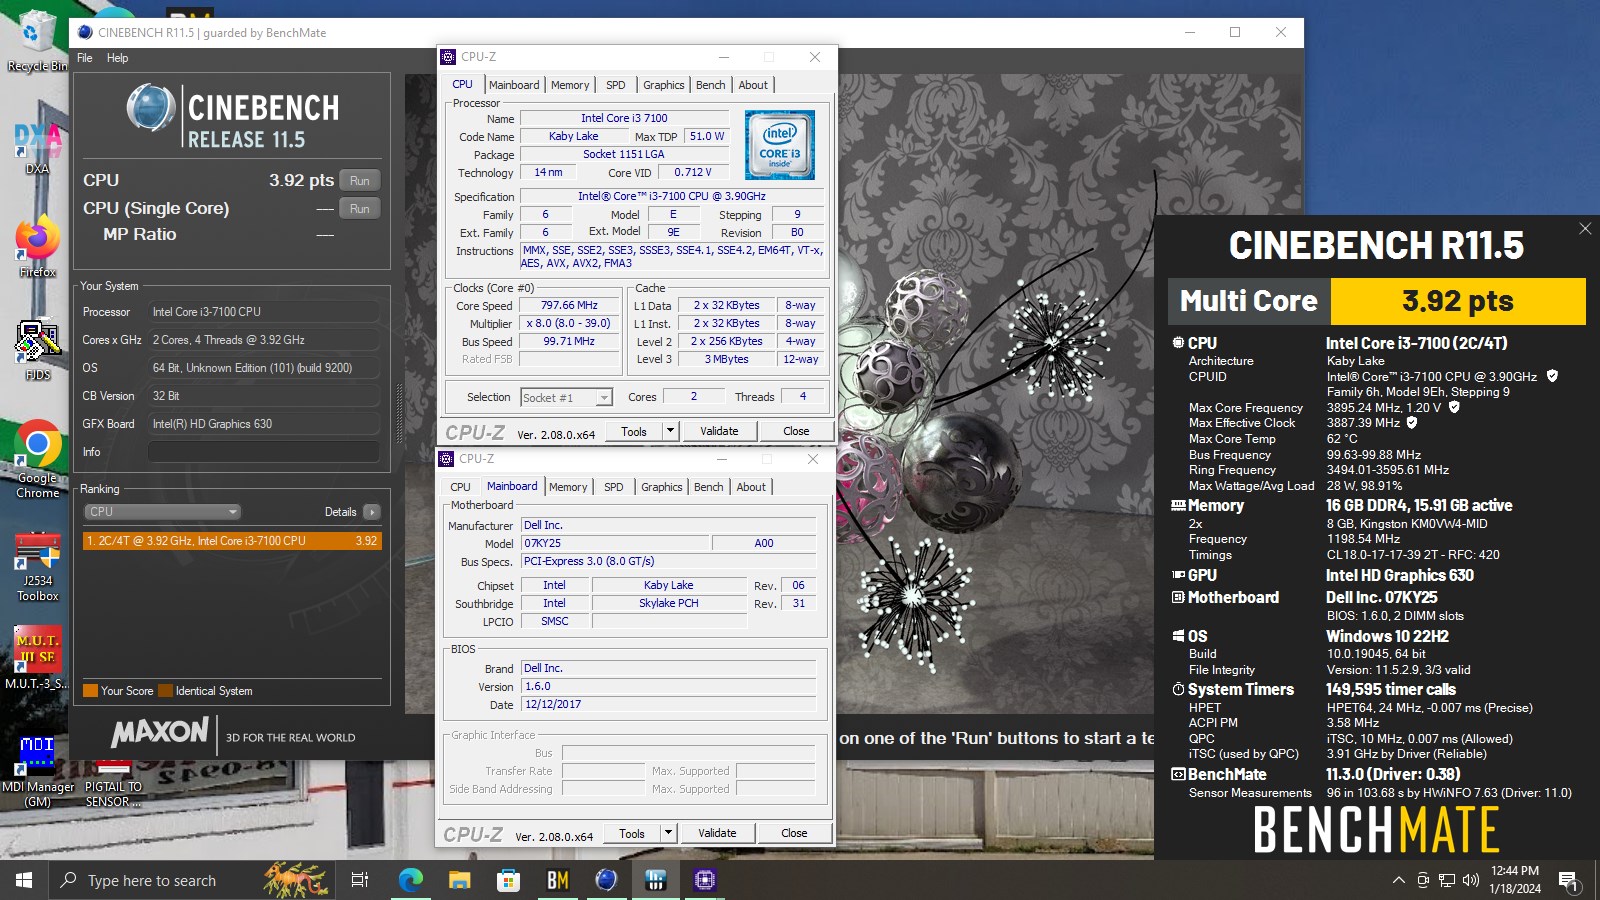Screen dimensions: 1600x900
Task: Click Close button in lower CPU-Z window
Action: pyautogui.click(x=795, y=833)
